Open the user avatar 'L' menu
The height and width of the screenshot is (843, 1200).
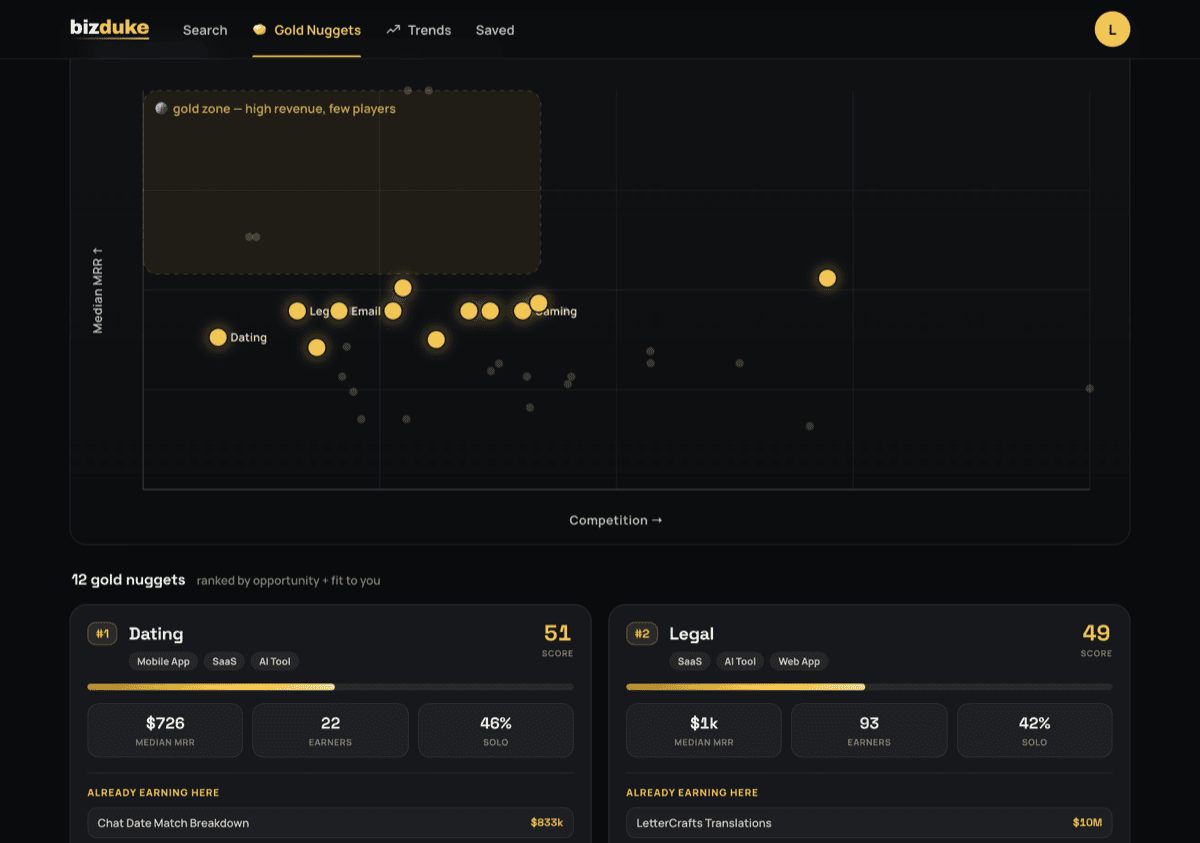pos(1112,30)
